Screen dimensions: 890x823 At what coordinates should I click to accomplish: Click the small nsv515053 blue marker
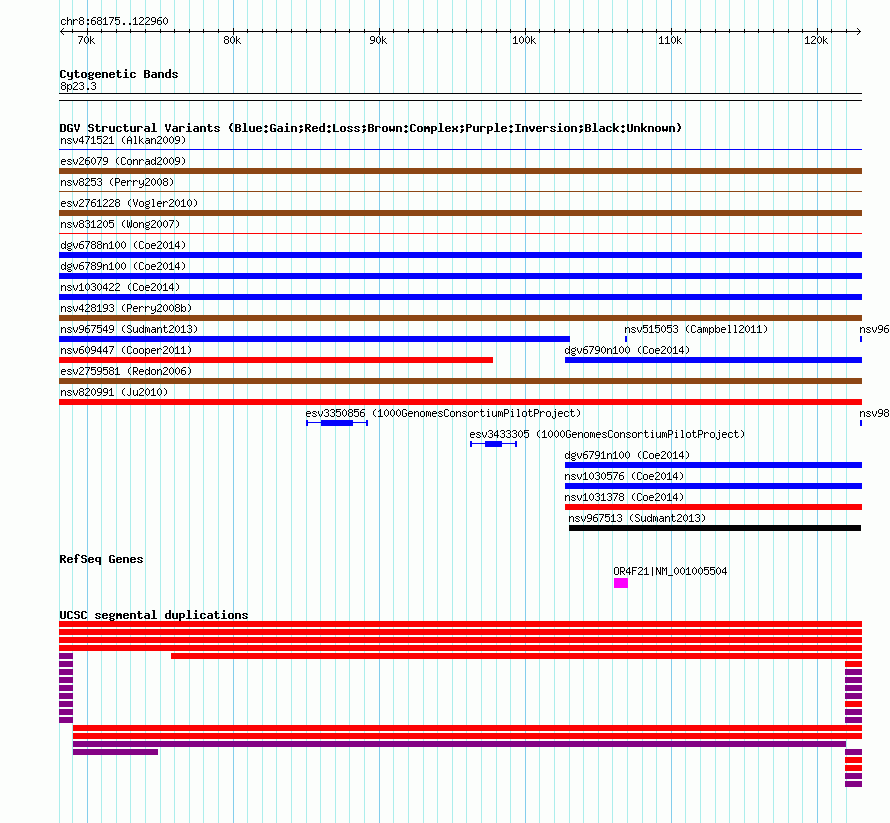click(x=626, y=339)
